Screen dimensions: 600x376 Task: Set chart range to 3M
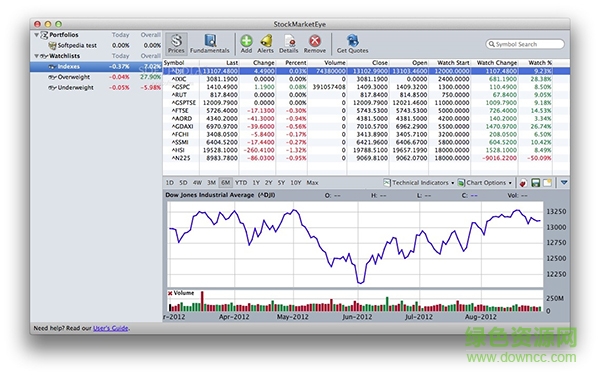pos(212,183)
